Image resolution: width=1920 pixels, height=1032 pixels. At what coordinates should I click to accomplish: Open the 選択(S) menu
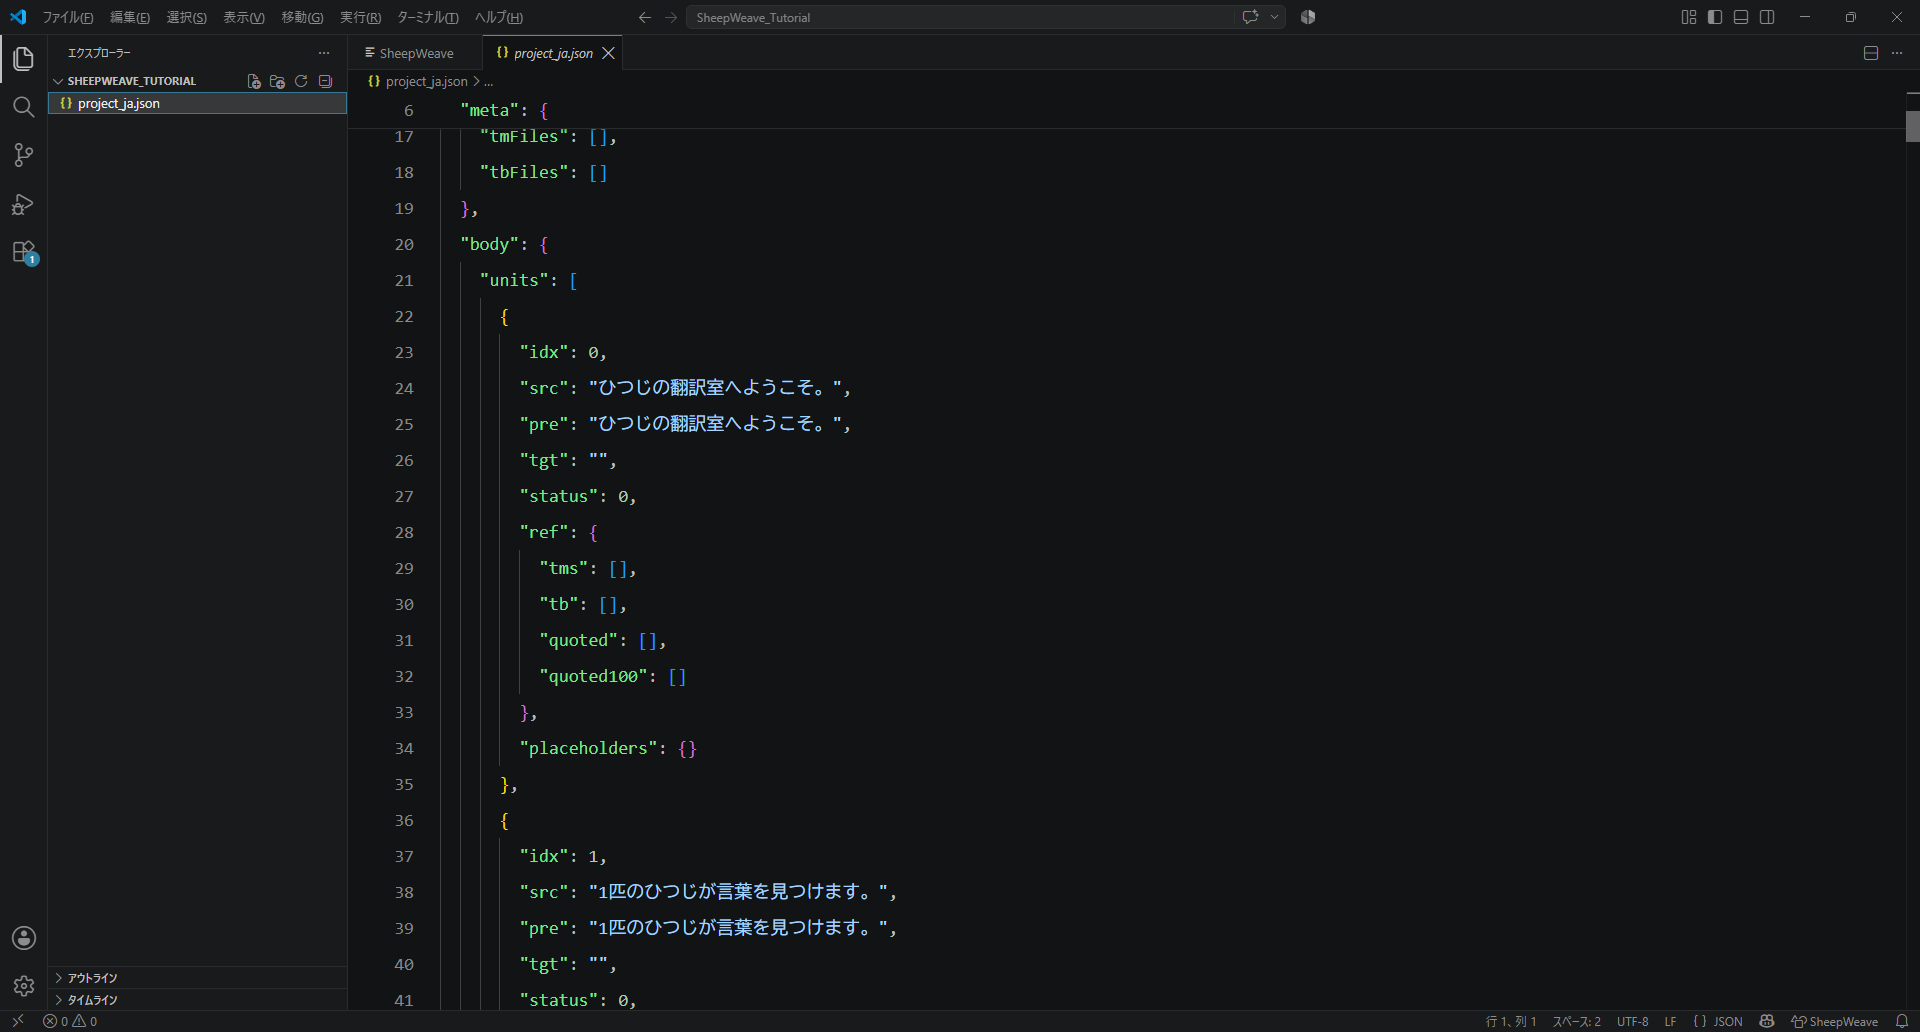pyautogui.click(x=187, y=17)
